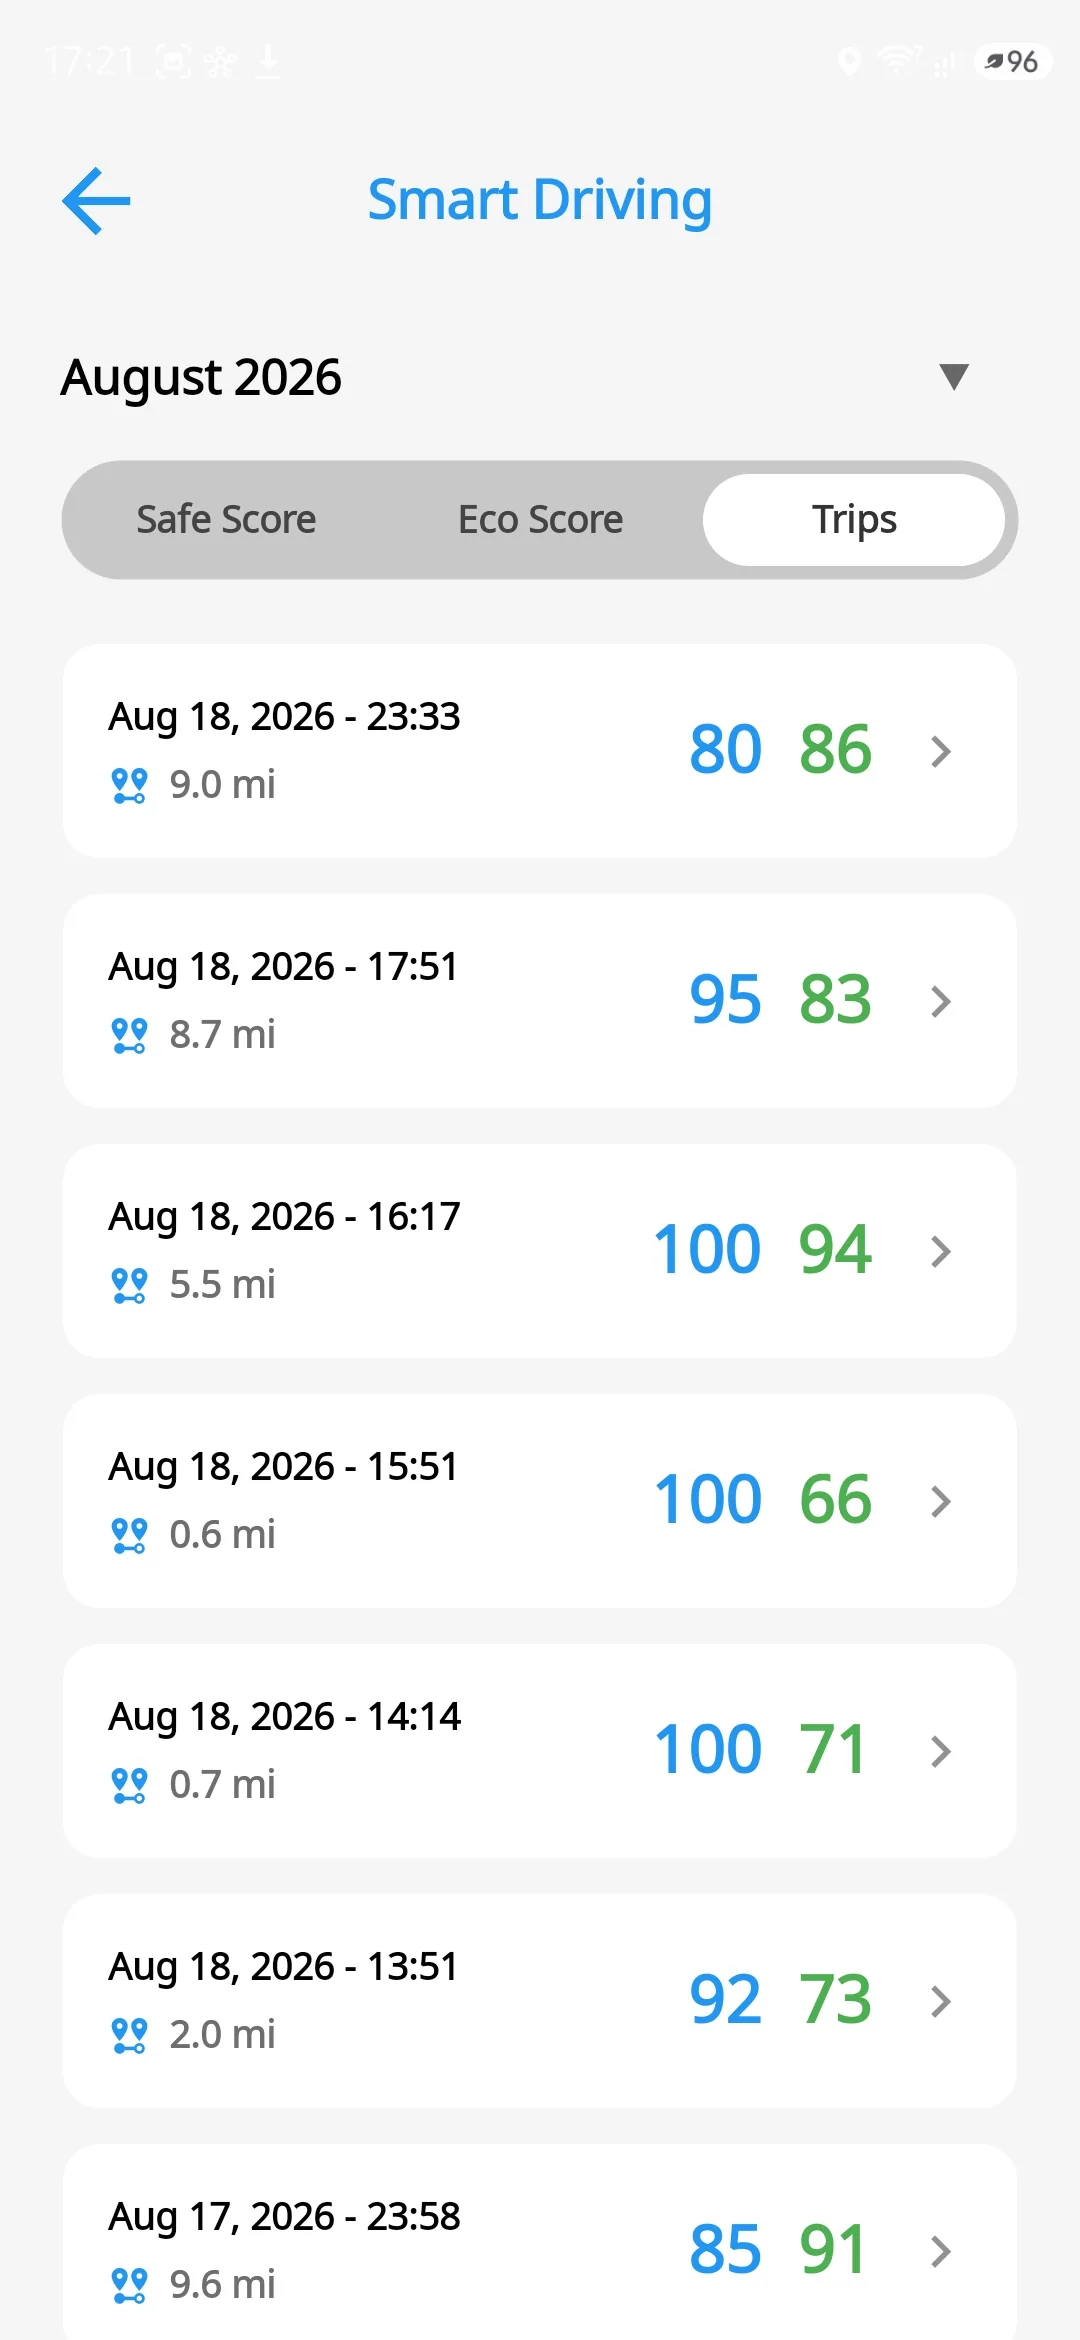Viewport: 1080px width, 2340px height.
Task: Select the Trips tab
Action: point(854,520)
